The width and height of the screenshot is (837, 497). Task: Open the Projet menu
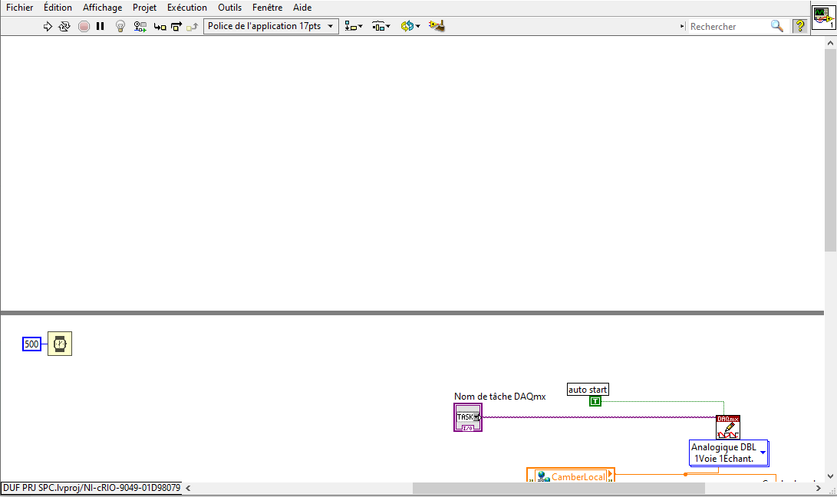tap(144, 7)
